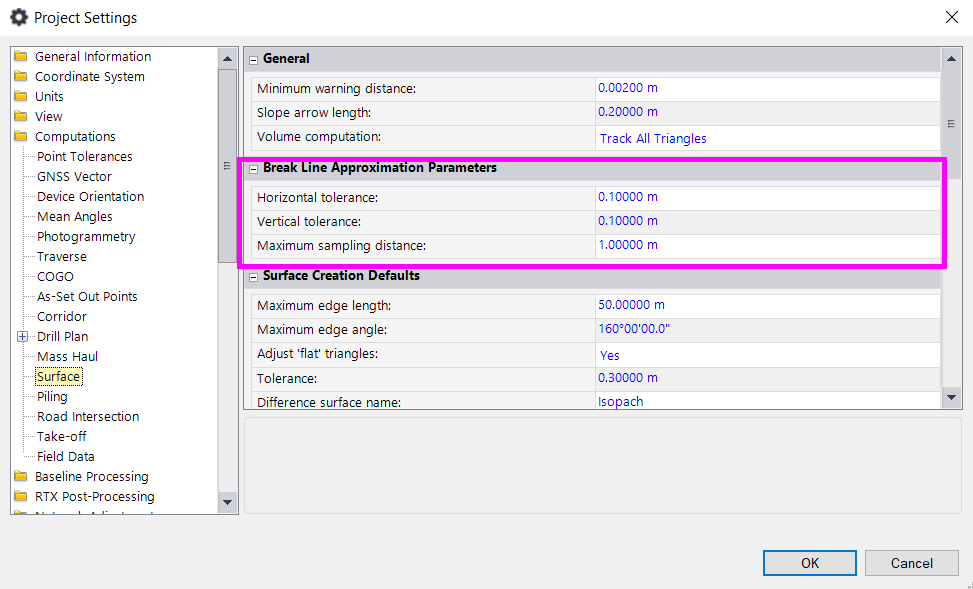Click the Computations folder icon

click(21, 137)
